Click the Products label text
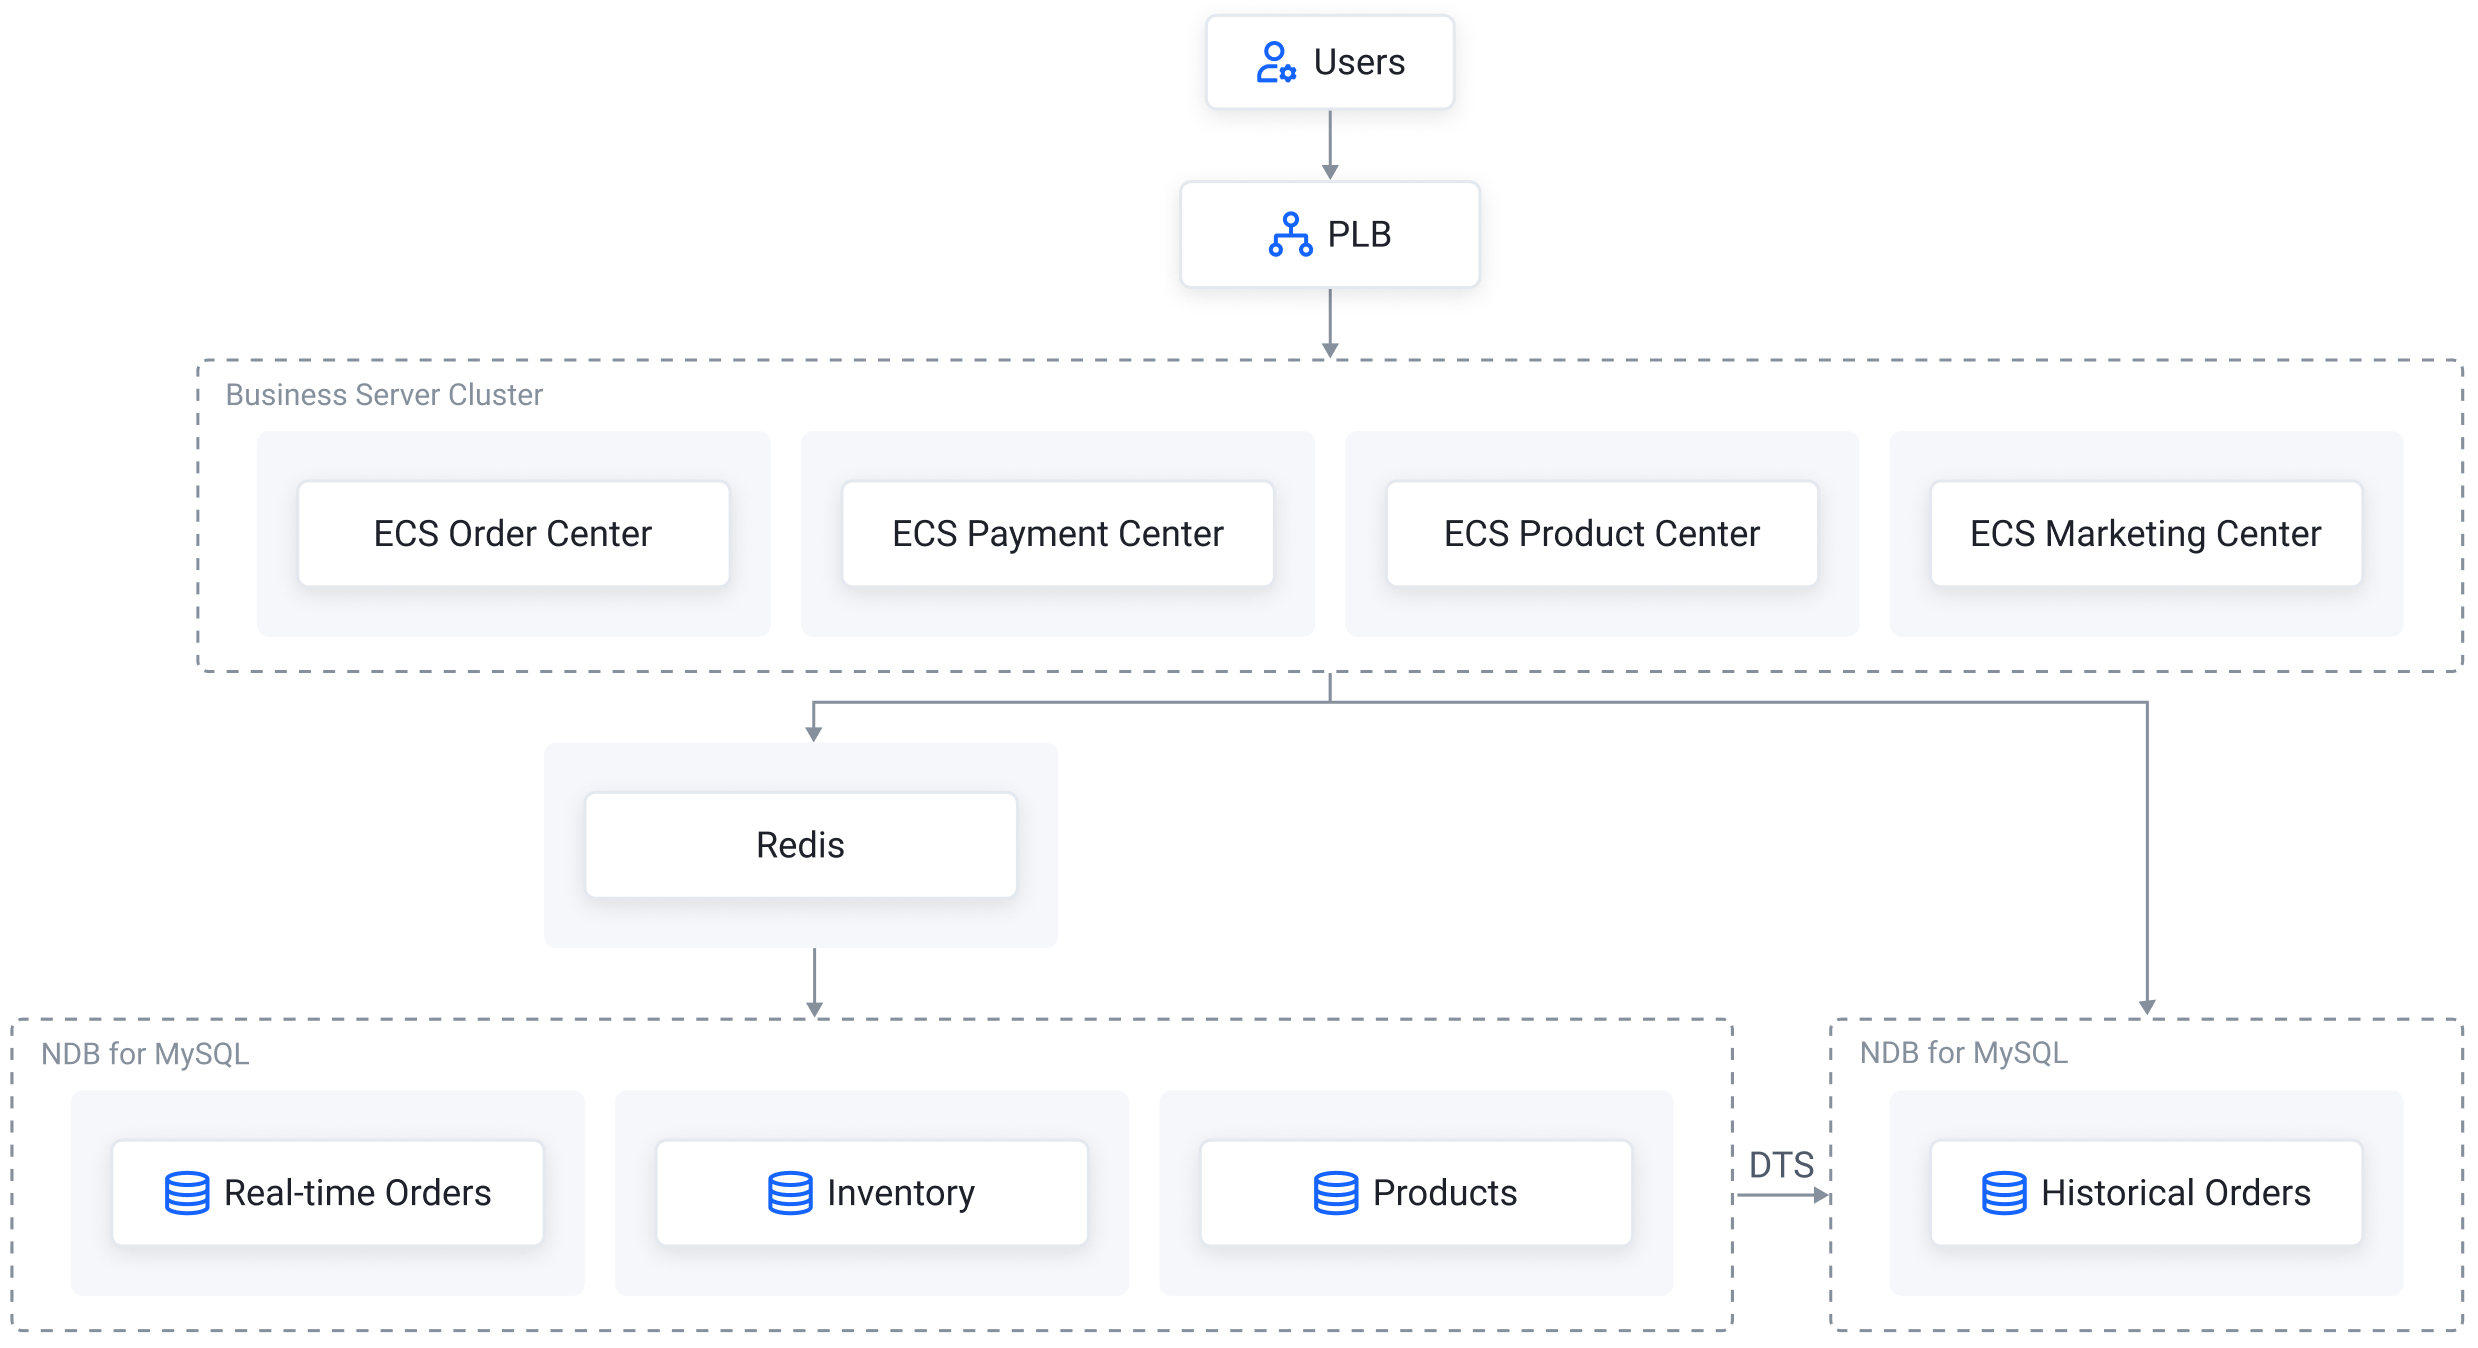 (1444, 1193)
